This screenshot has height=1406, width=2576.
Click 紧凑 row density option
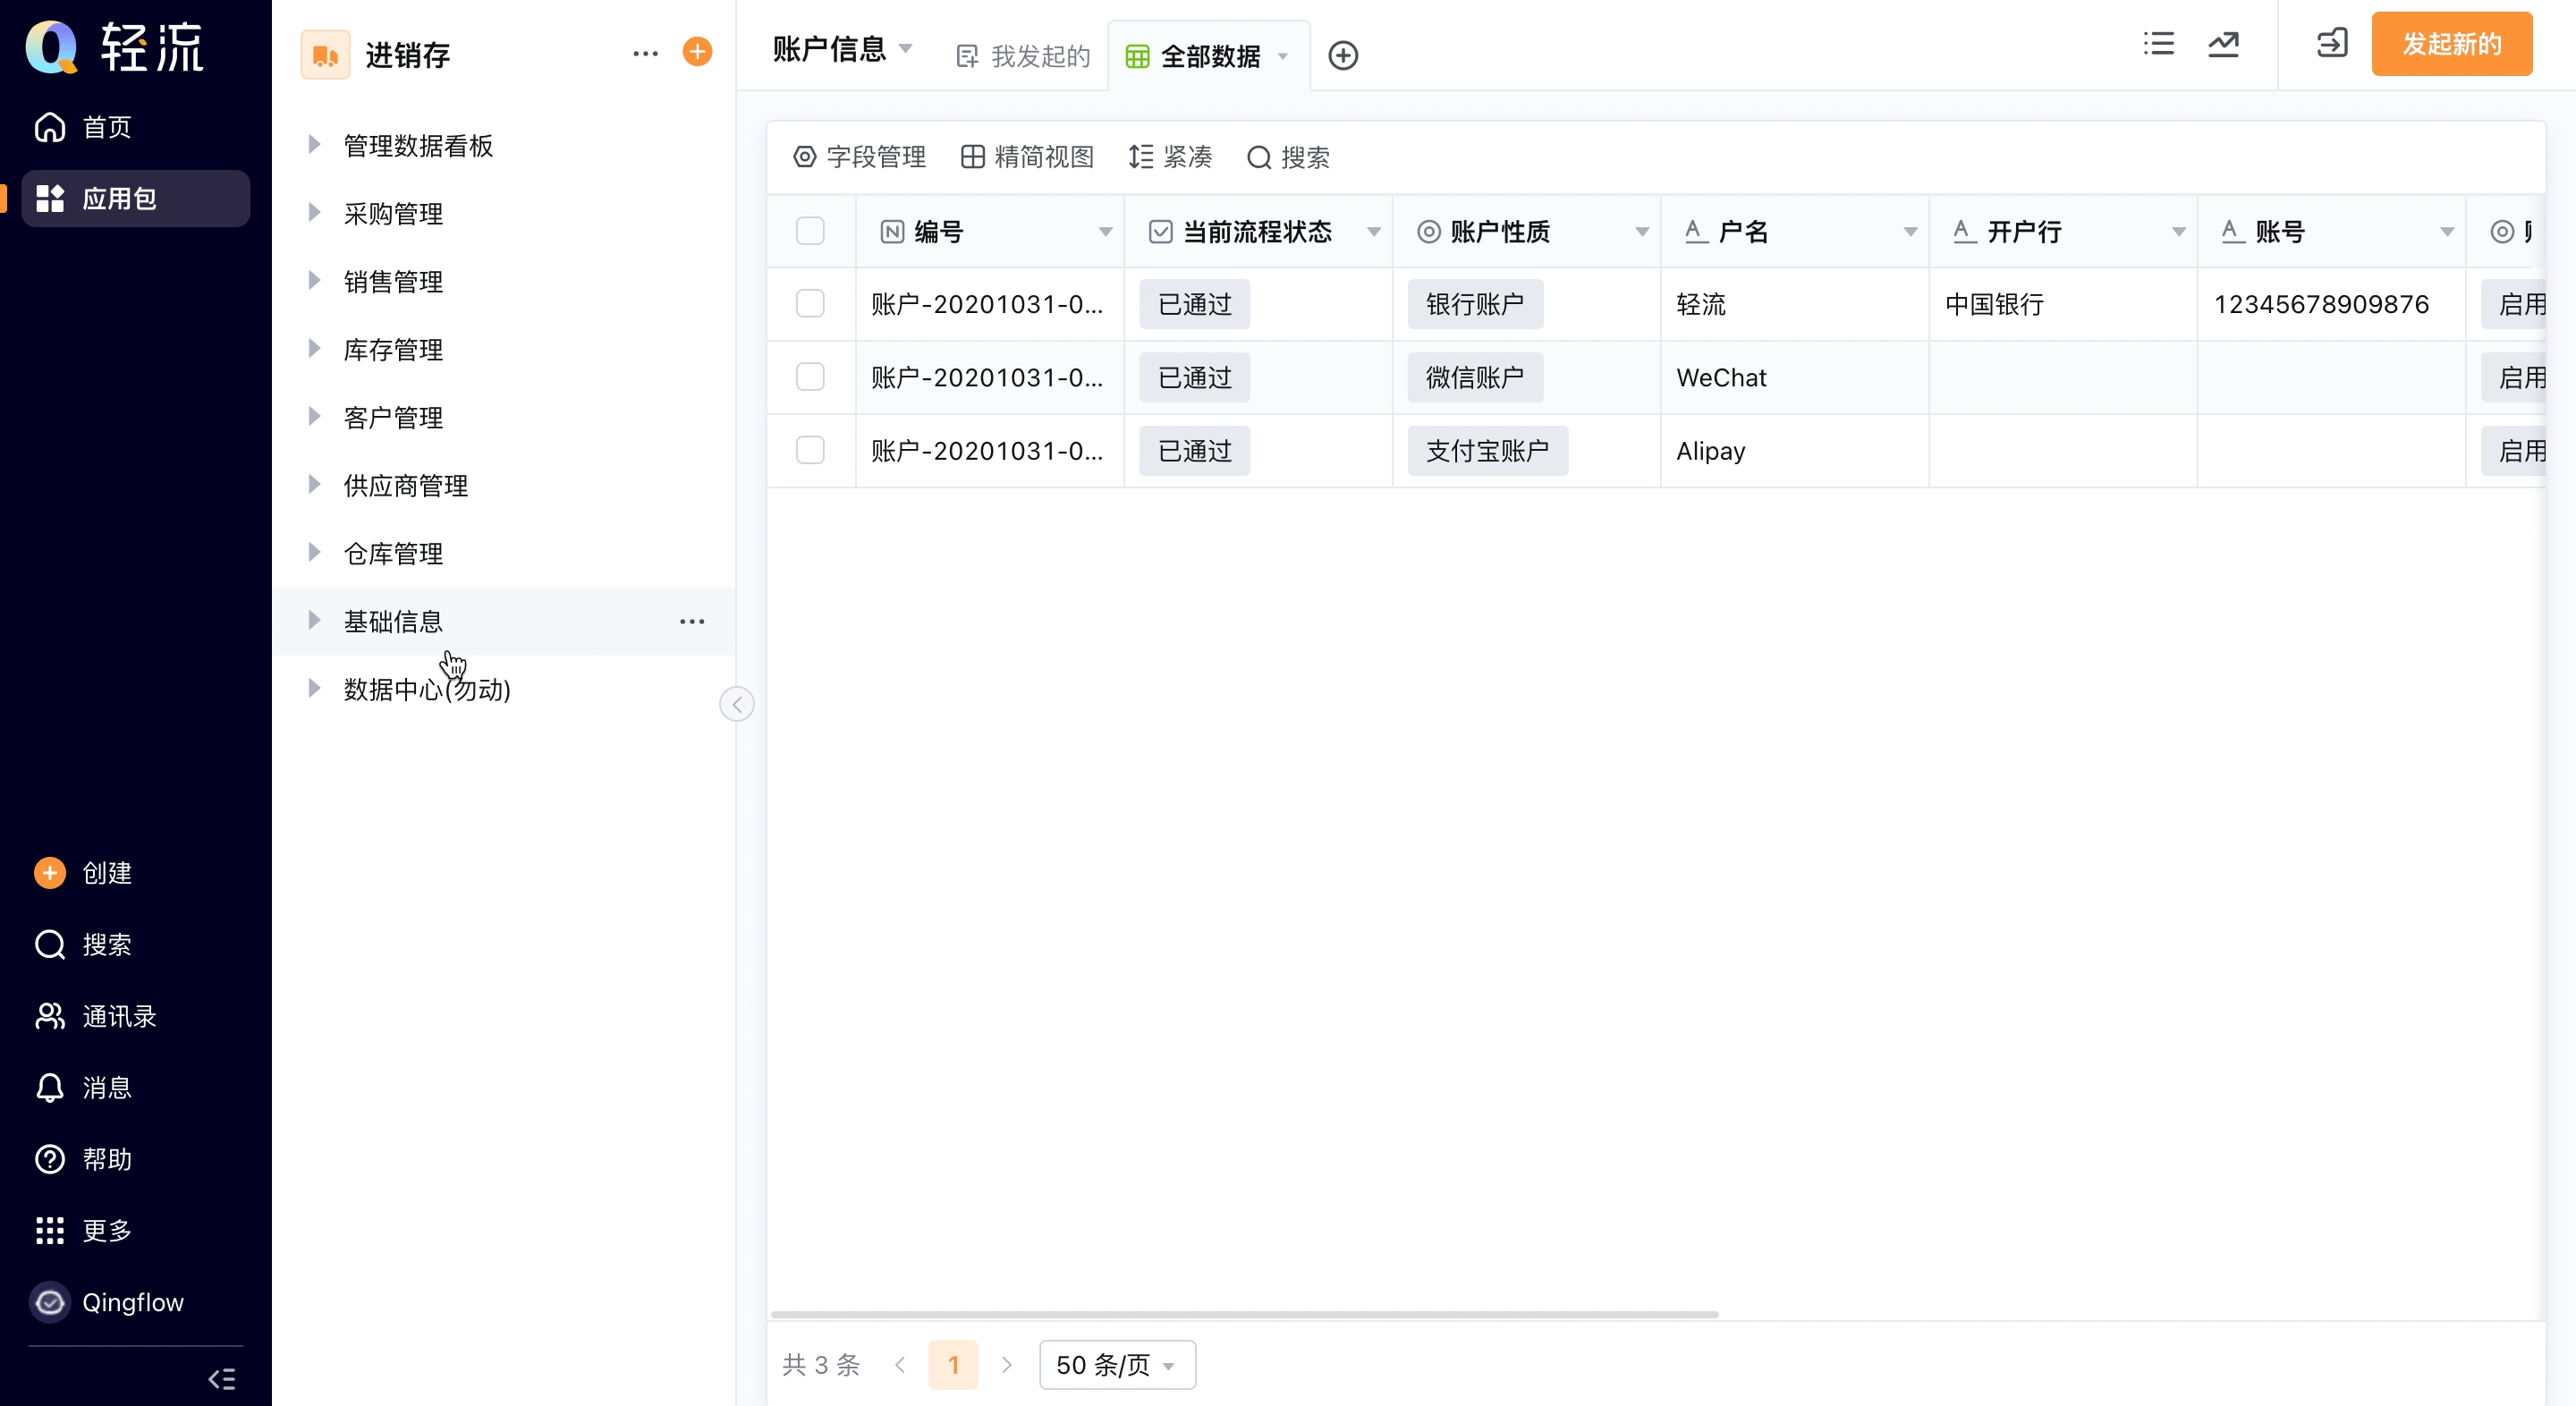point(1170,157)
